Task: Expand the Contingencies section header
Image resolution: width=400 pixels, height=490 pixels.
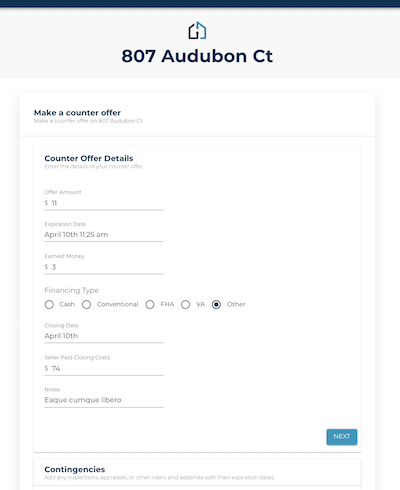Action: pyautogui.click(x=197, y=473)
